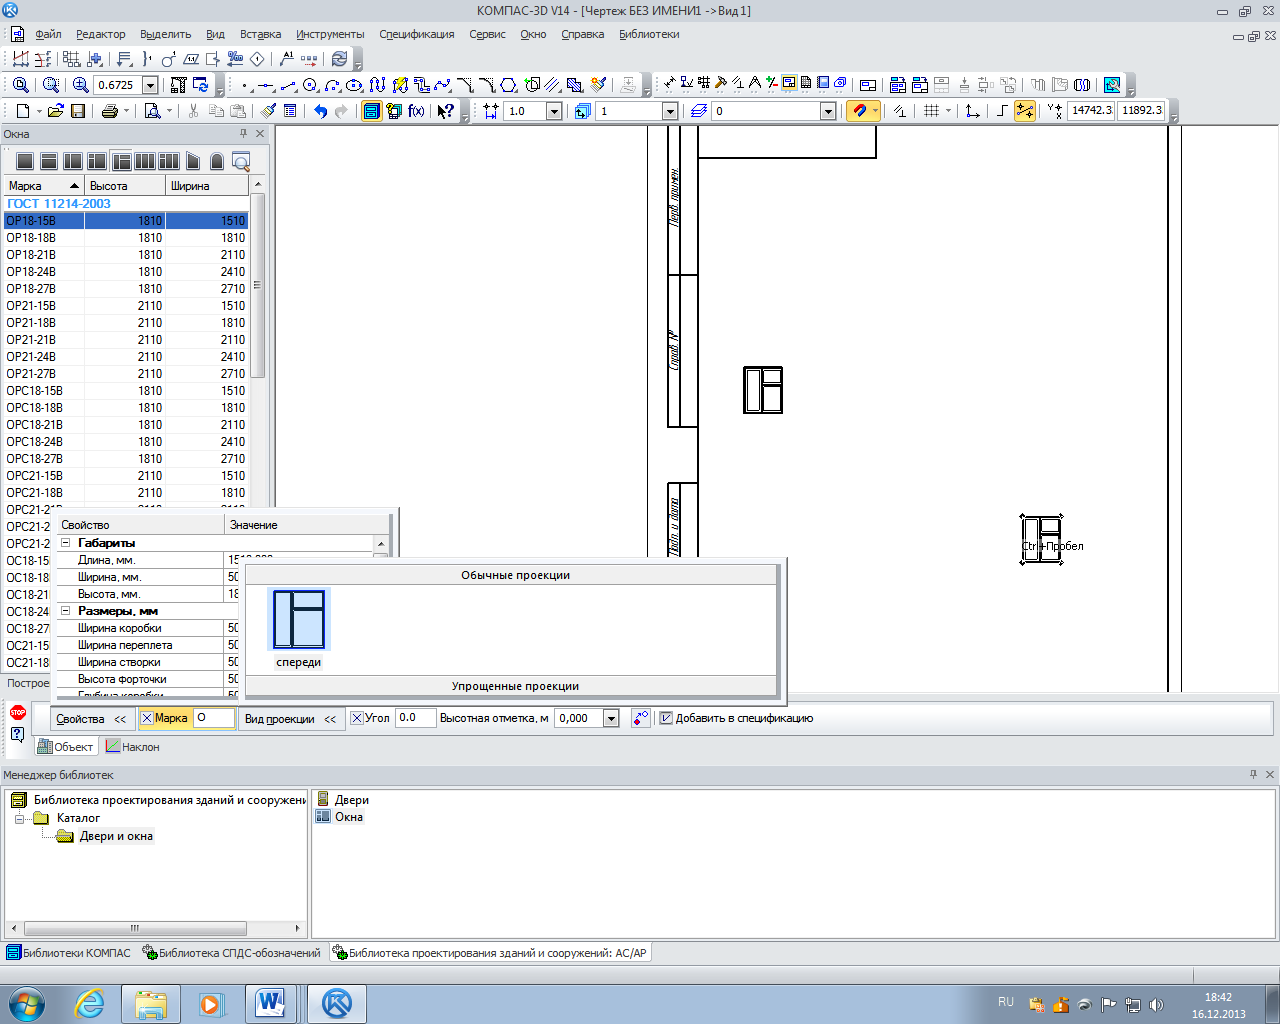
Task: Select the ОР21-24В row in the list
Action: [x=126, y=357]
